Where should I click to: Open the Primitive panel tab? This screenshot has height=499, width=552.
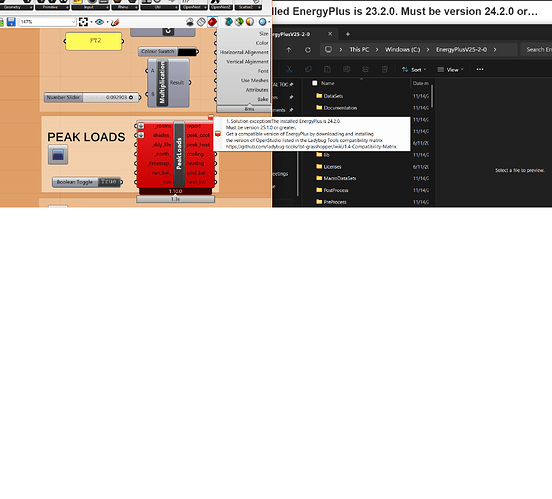[x=52, y=7]
